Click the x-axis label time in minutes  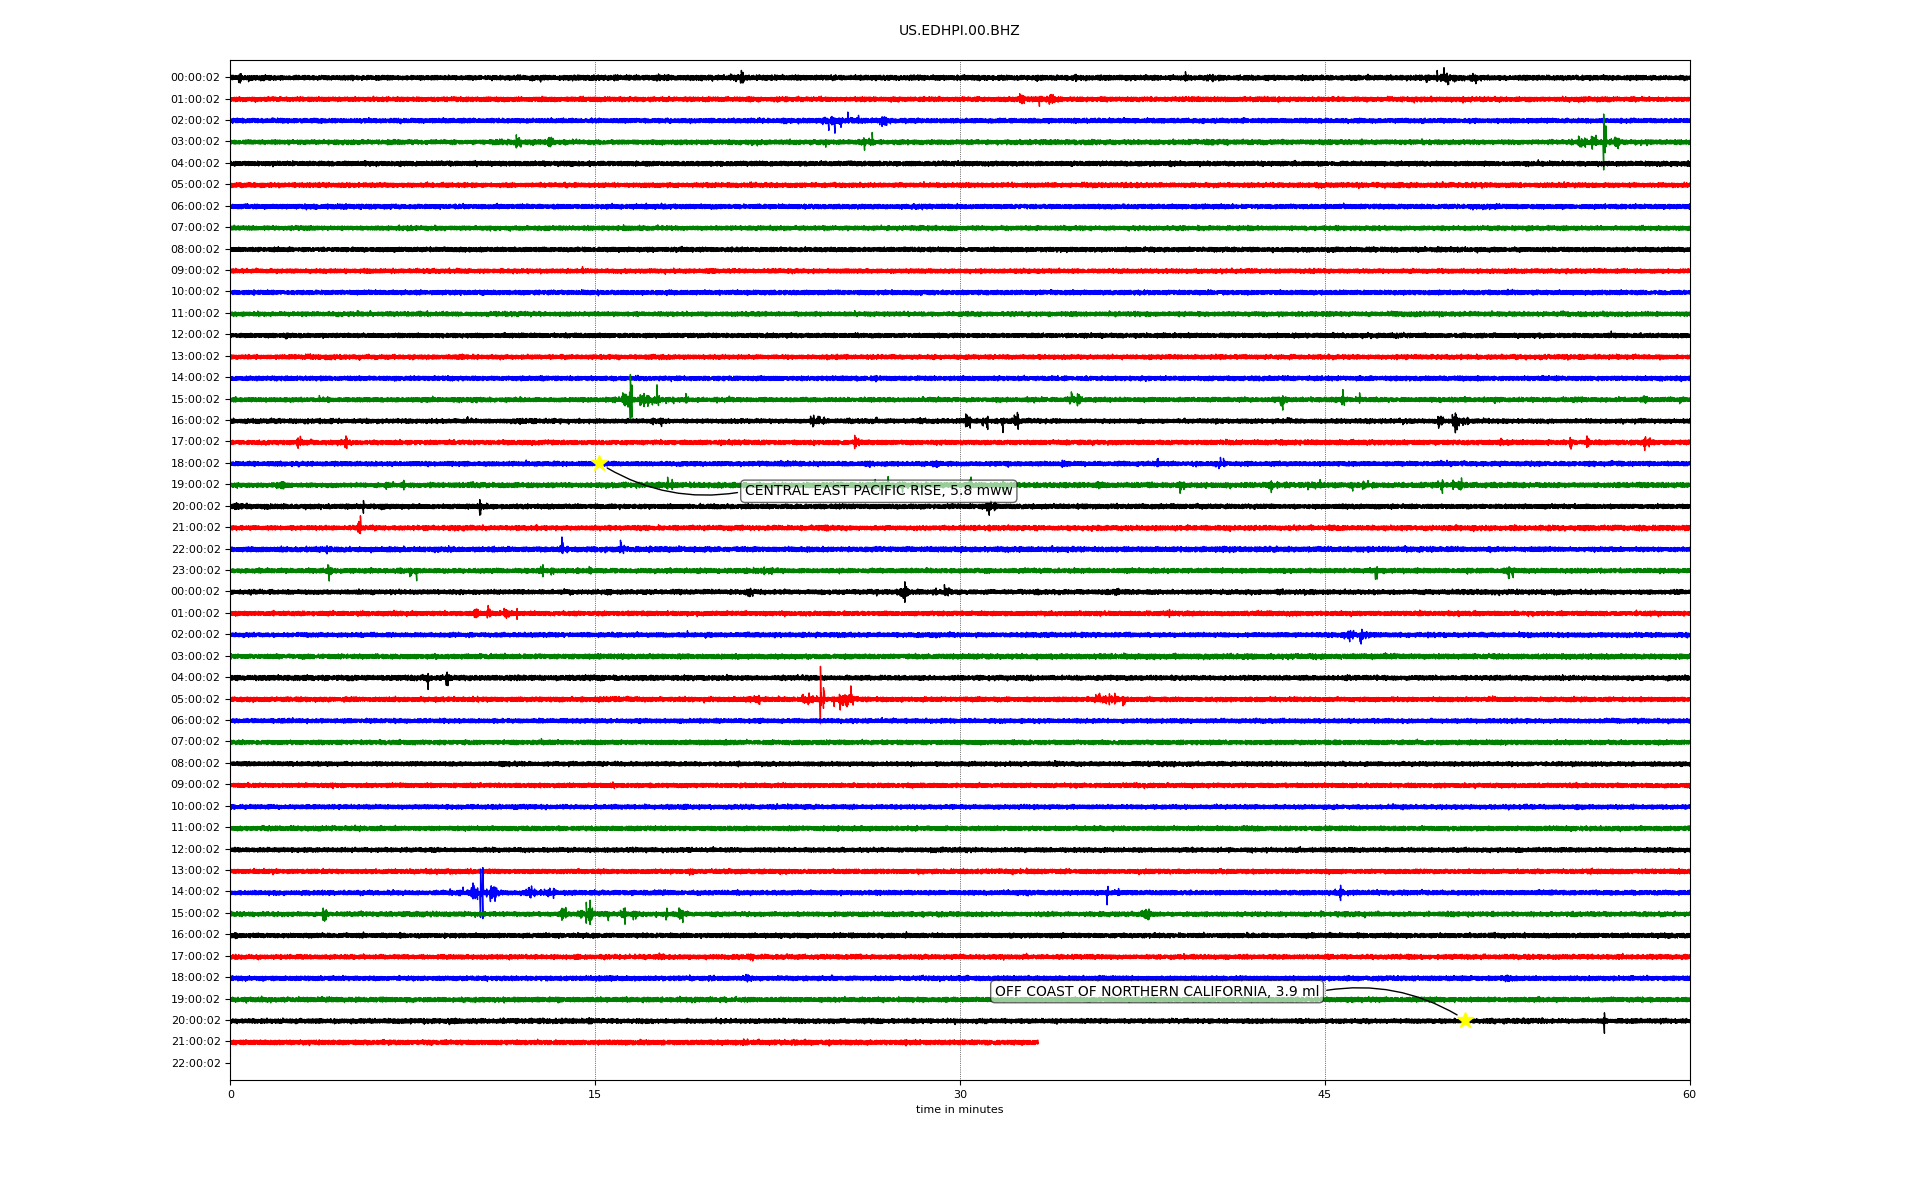(959, 1110)
